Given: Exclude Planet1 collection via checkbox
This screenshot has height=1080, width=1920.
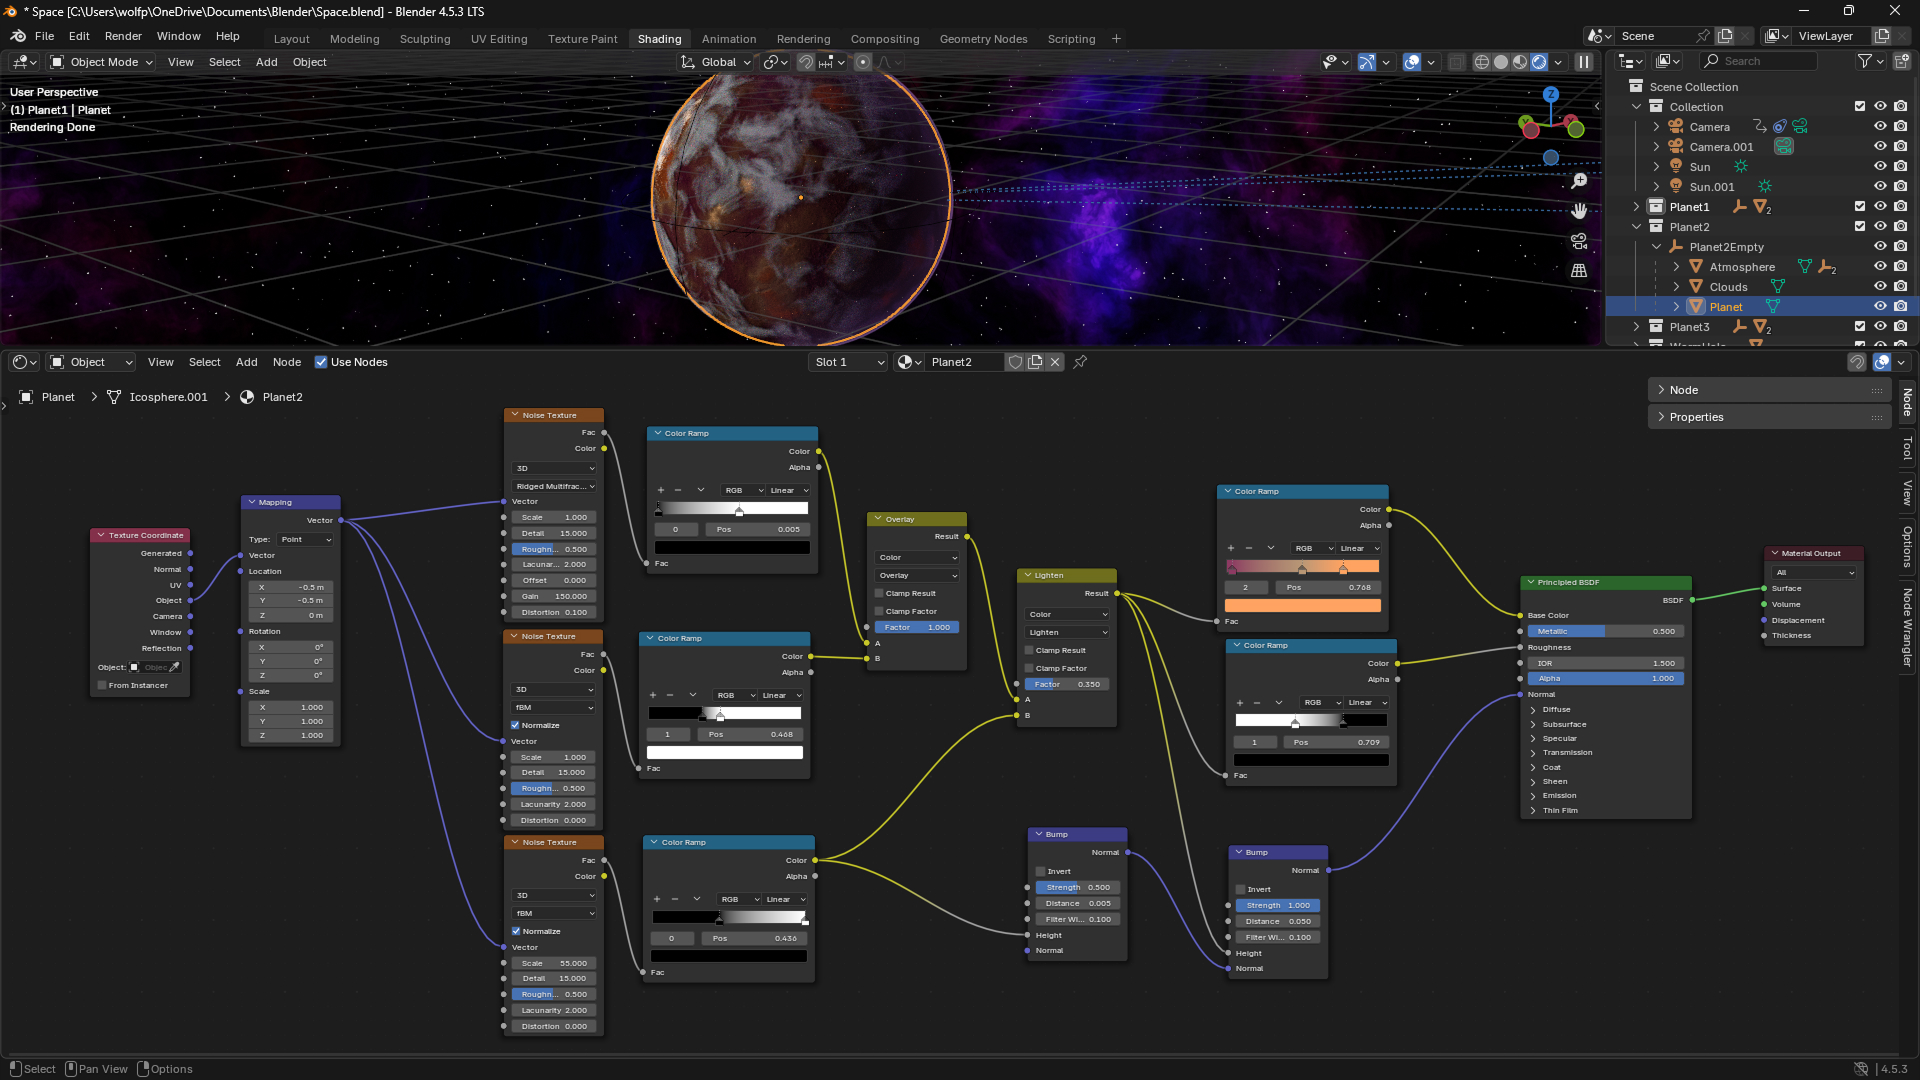Looking at the screenshot, I should 1860,207.
